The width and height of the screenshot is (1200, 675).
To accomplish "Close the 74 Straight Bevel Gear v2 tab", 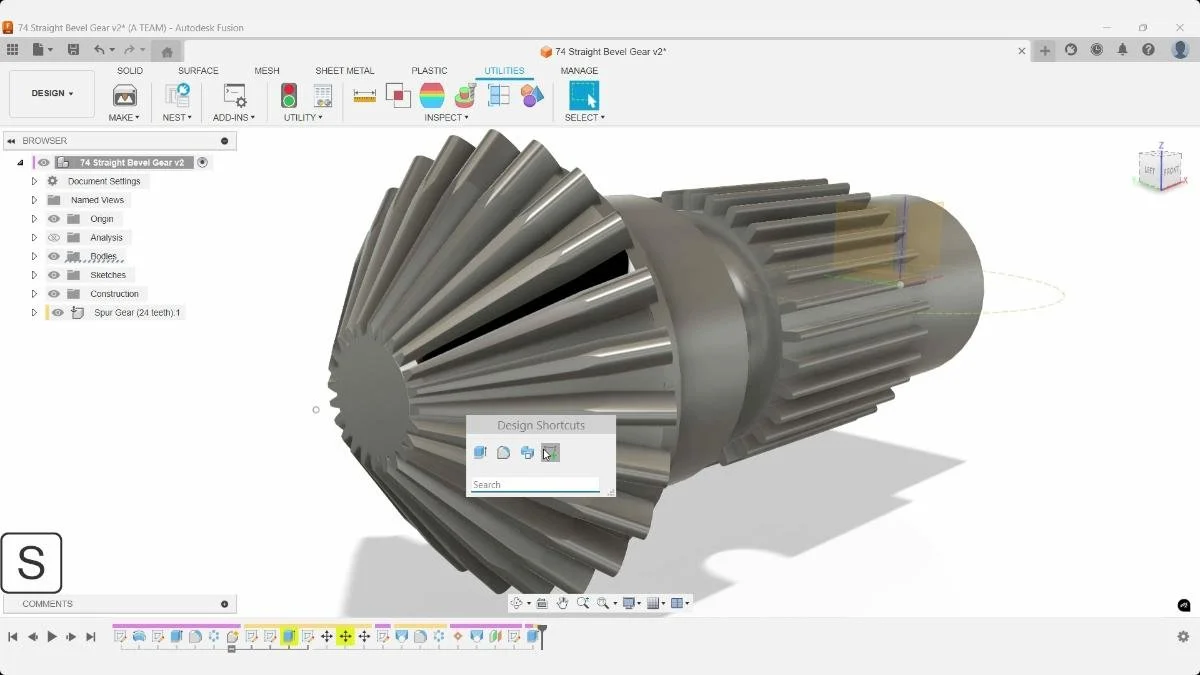I will coord(1022,51).
